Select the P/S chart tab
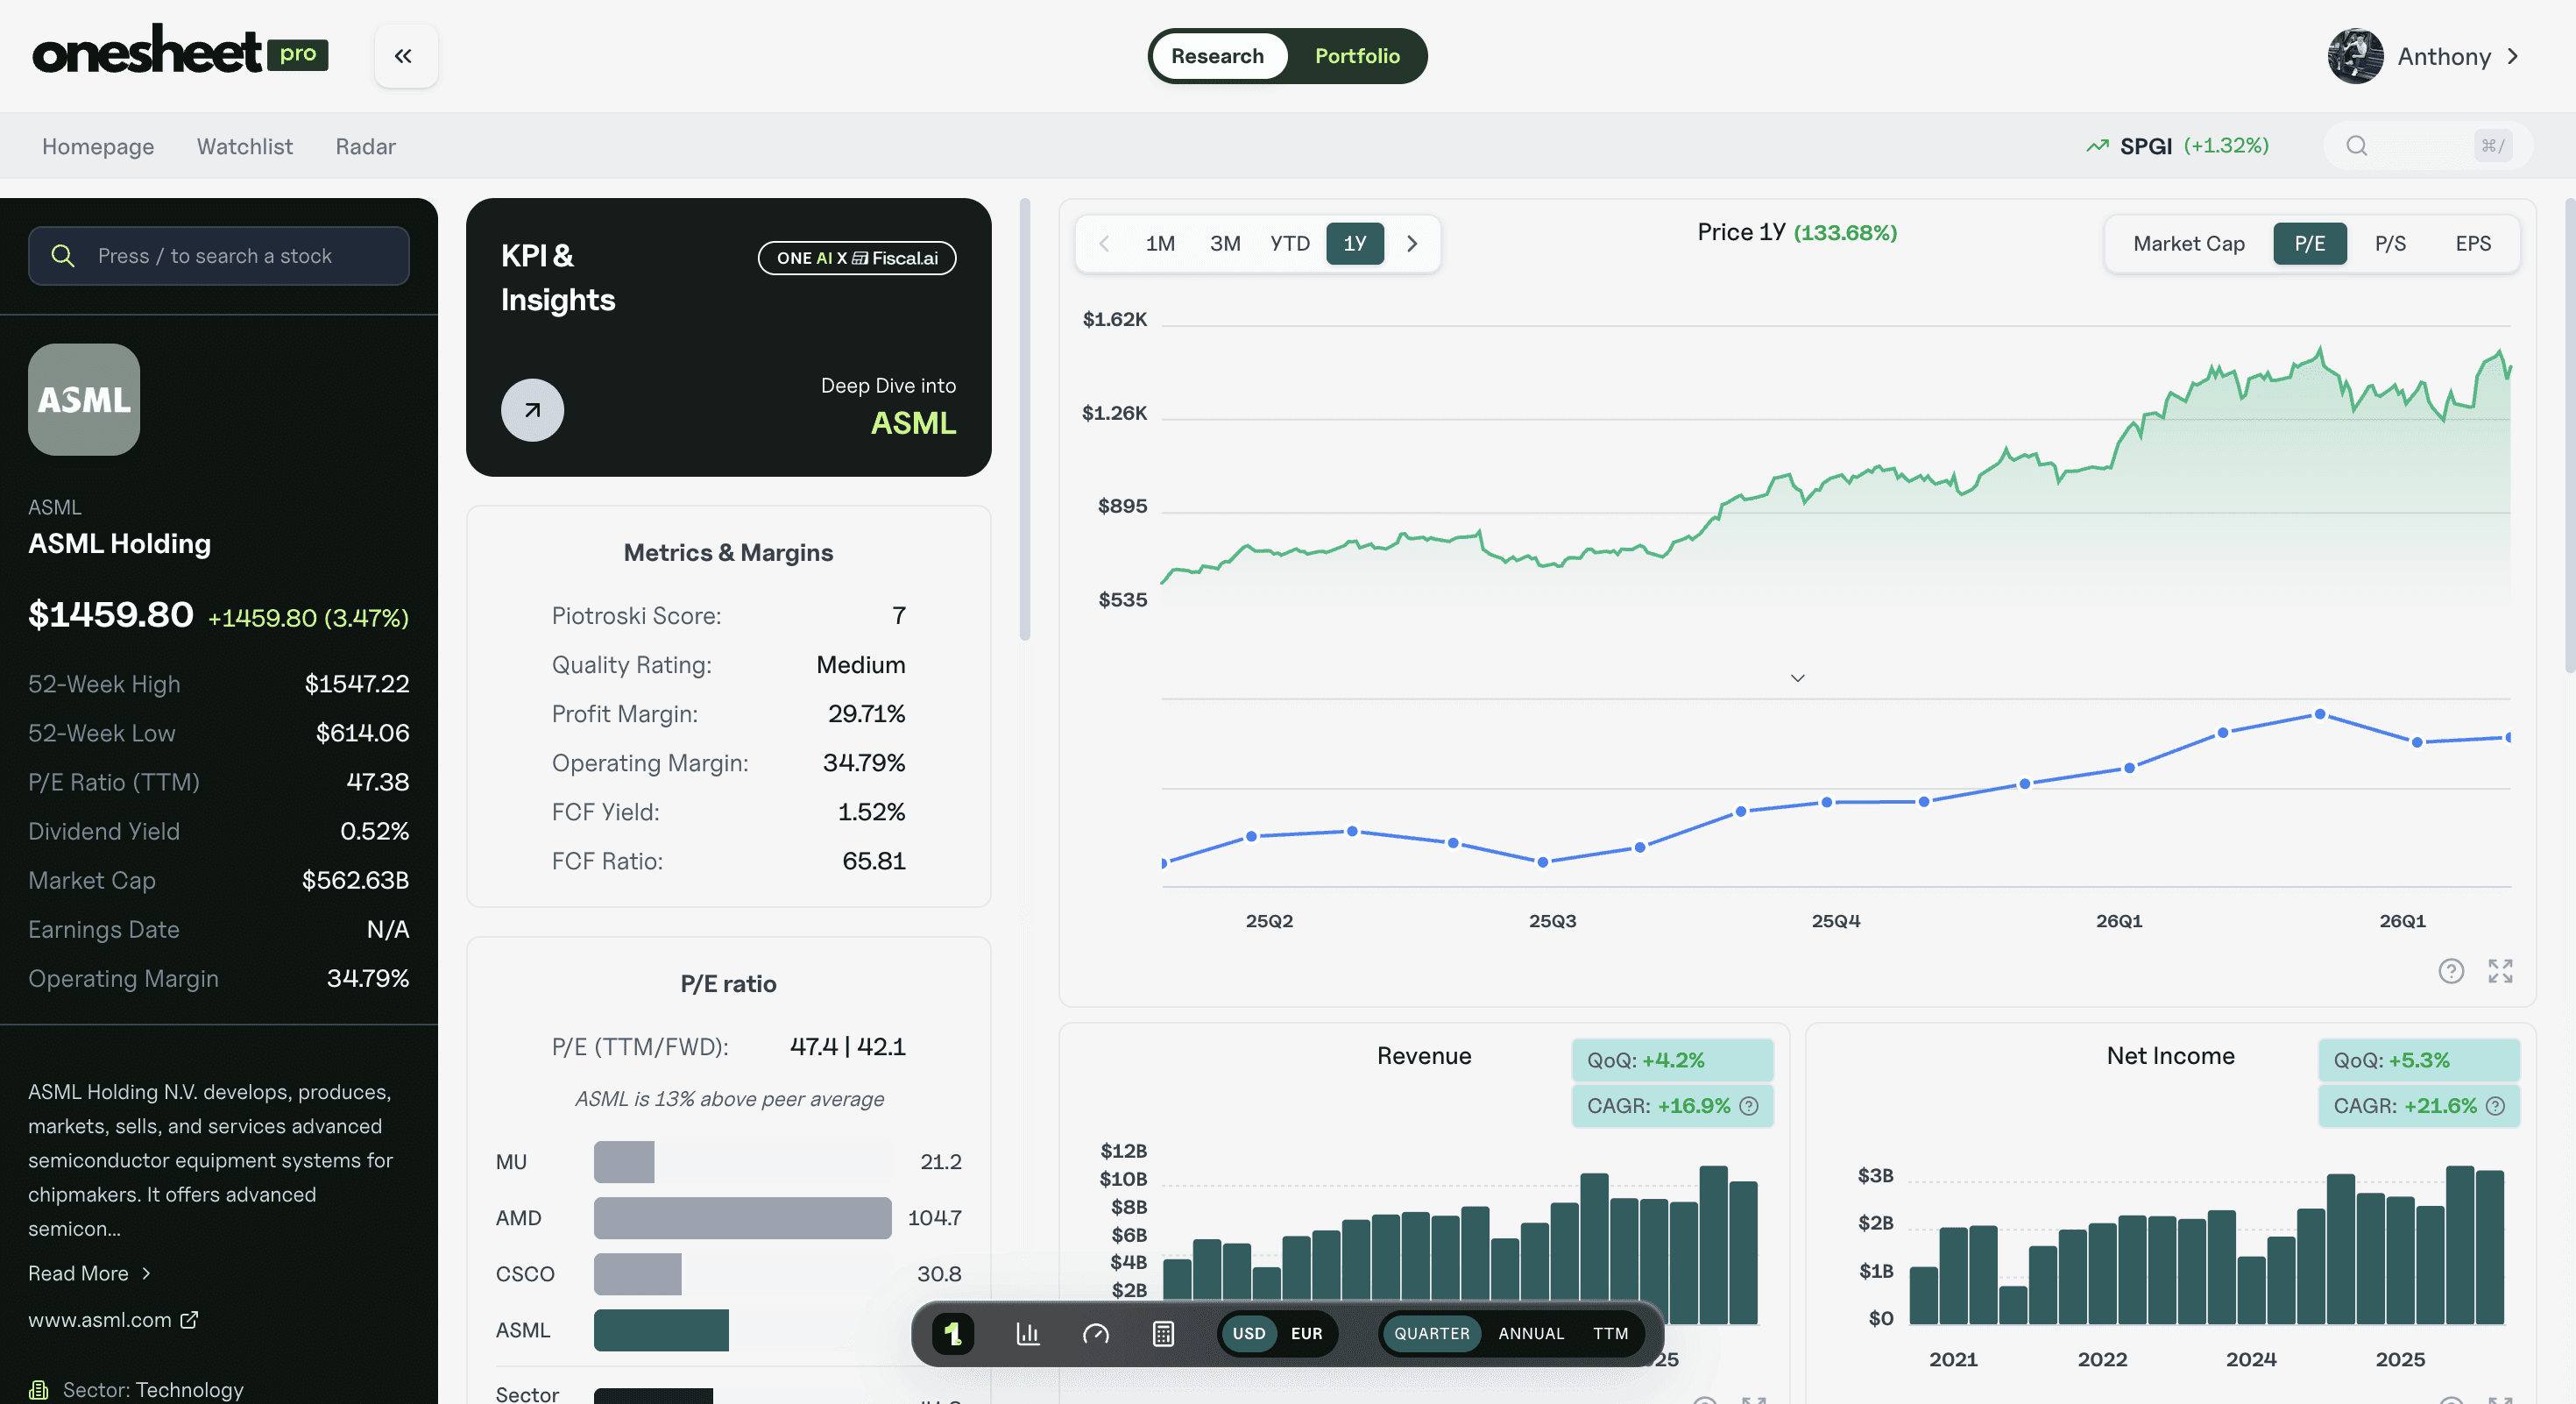Viewport: 2576px width, 1404px height. 2390,244
